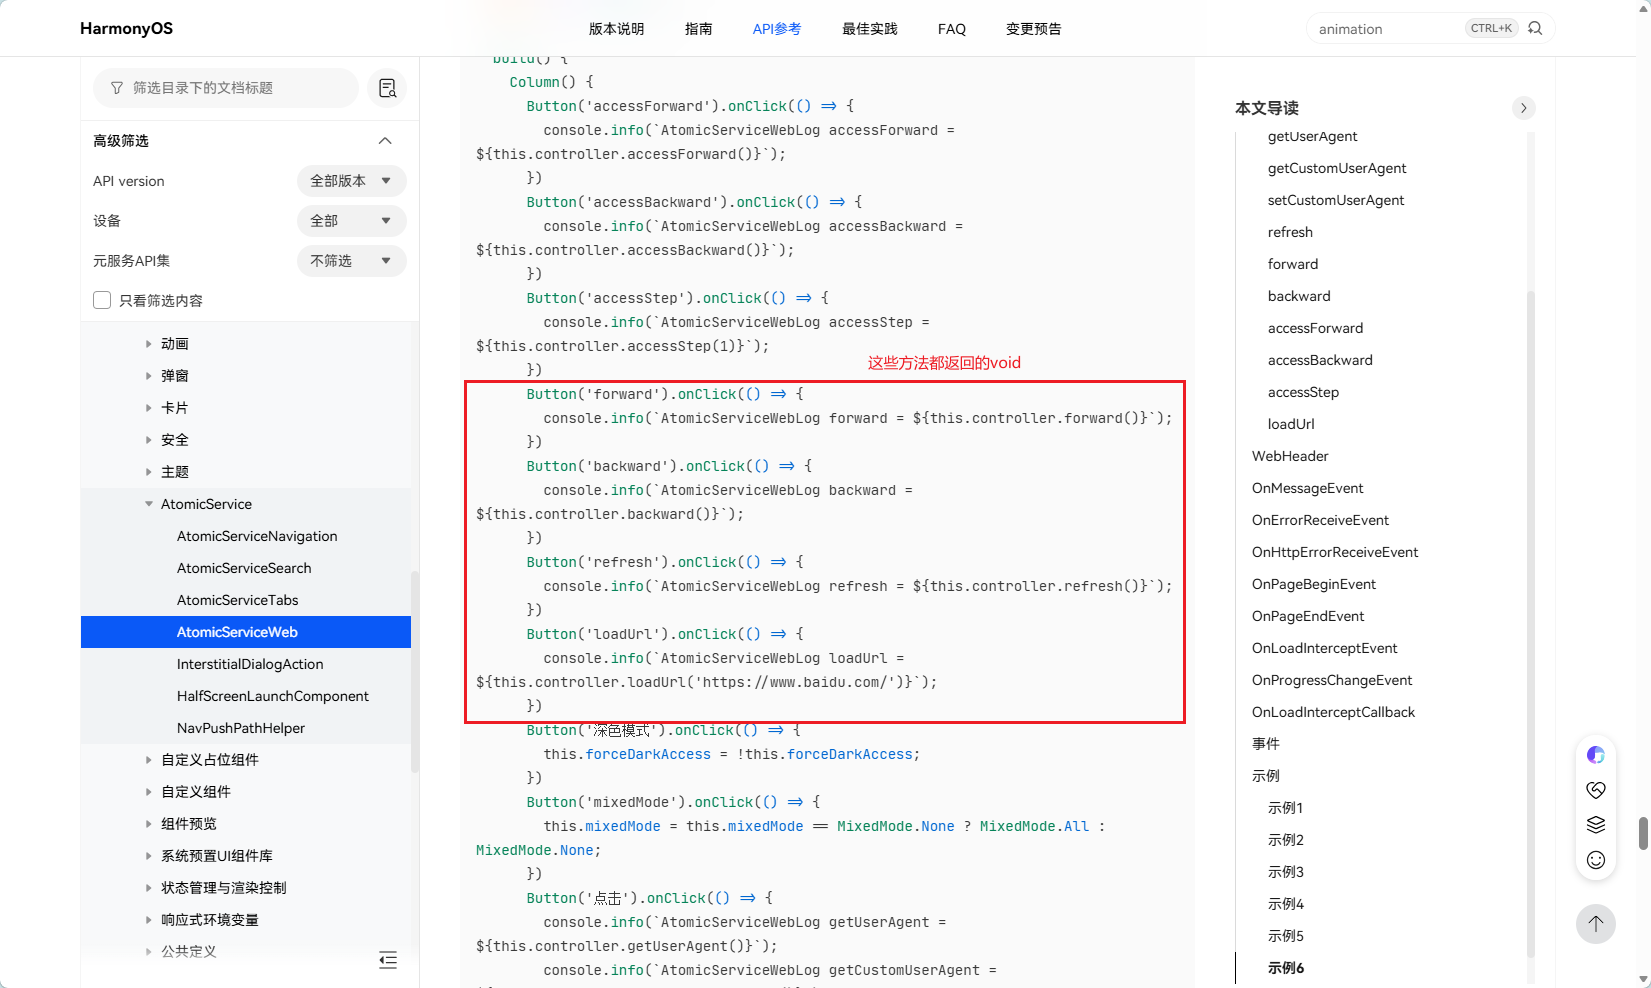Open the 设备 全部 dropdown
The image size is (1651, 988).
(x=352, y=221)
